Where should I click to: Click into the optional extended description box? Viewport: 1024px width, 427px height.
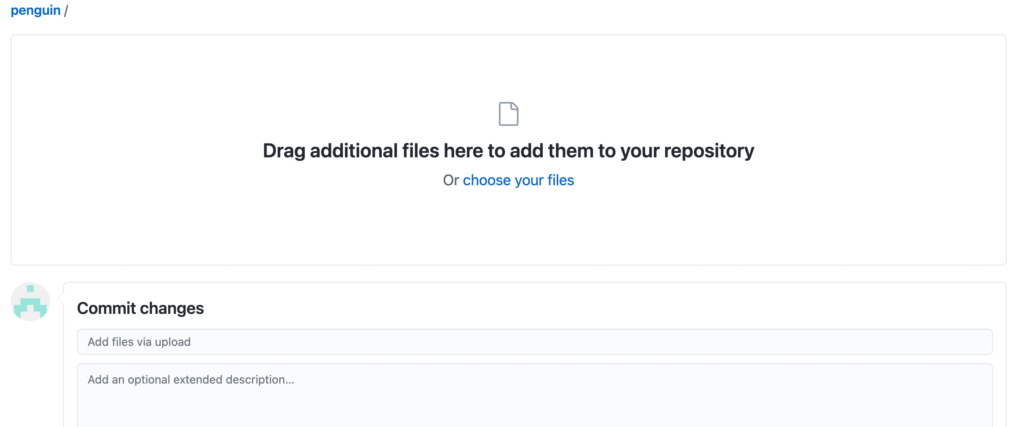pos(534,396)
